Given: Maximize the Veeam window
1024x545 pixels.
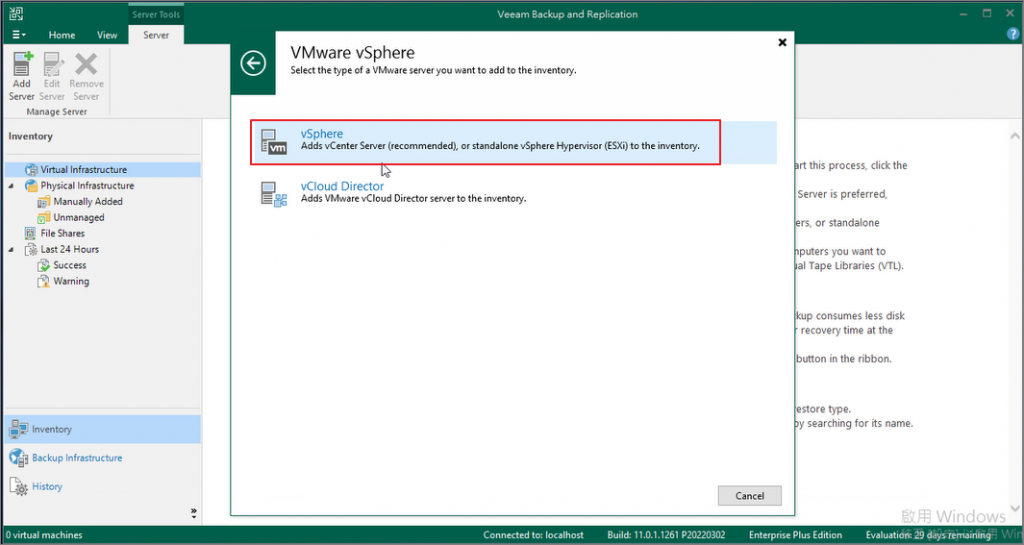Looking at the screenshot, I should (987, 14).
